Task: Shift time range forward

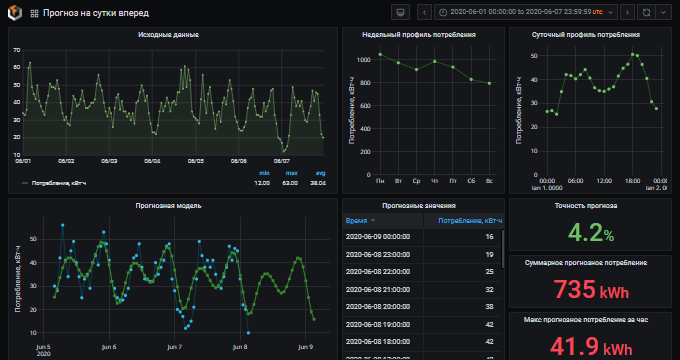Action: pyautogui.click(x=627, y=12)
